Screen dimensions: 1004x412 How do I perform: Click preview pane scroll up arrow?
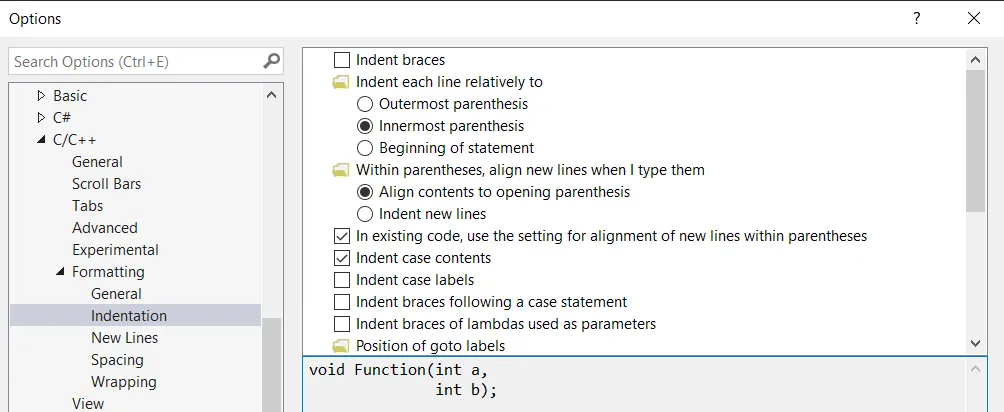tap(976, 369)
